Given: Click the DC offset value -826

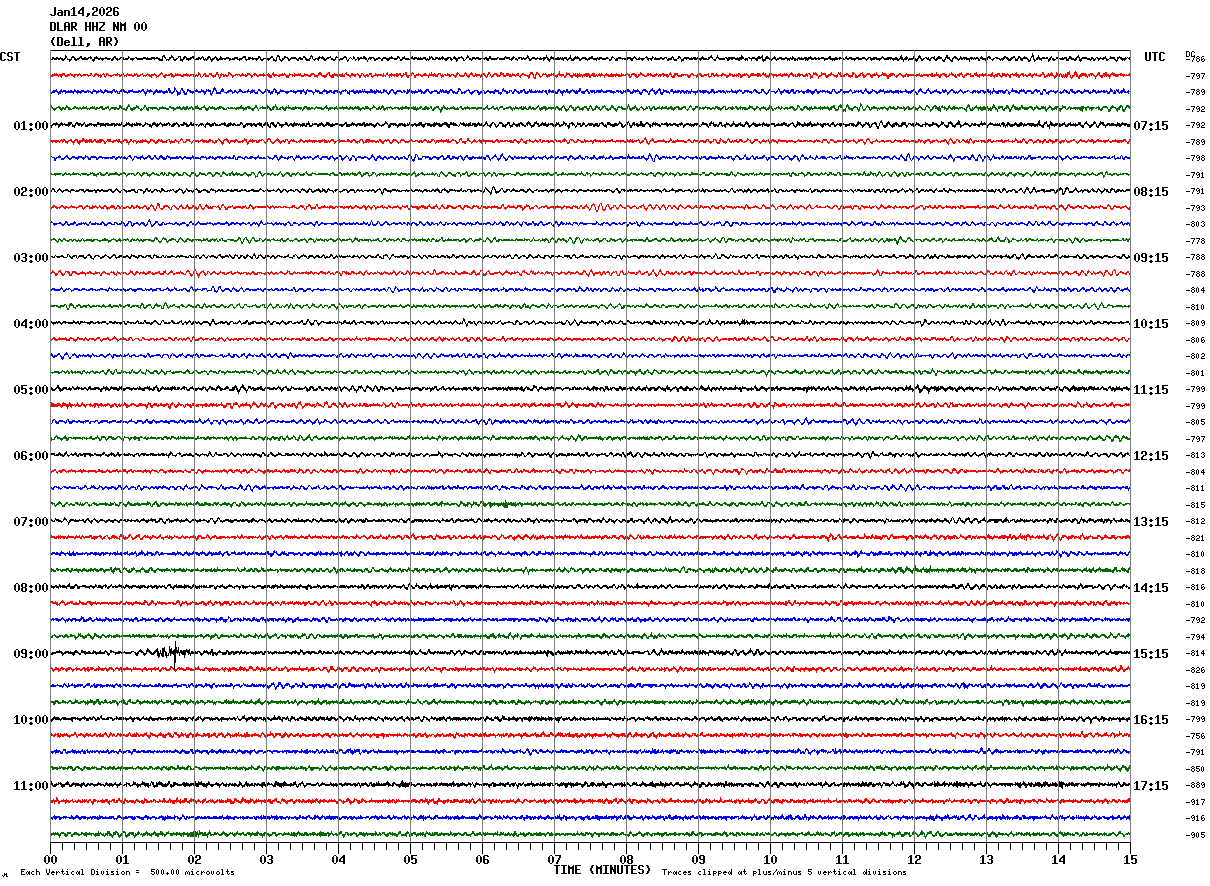Looking at the screenshot, I should pyautogui.click(x=1195, y=670).
